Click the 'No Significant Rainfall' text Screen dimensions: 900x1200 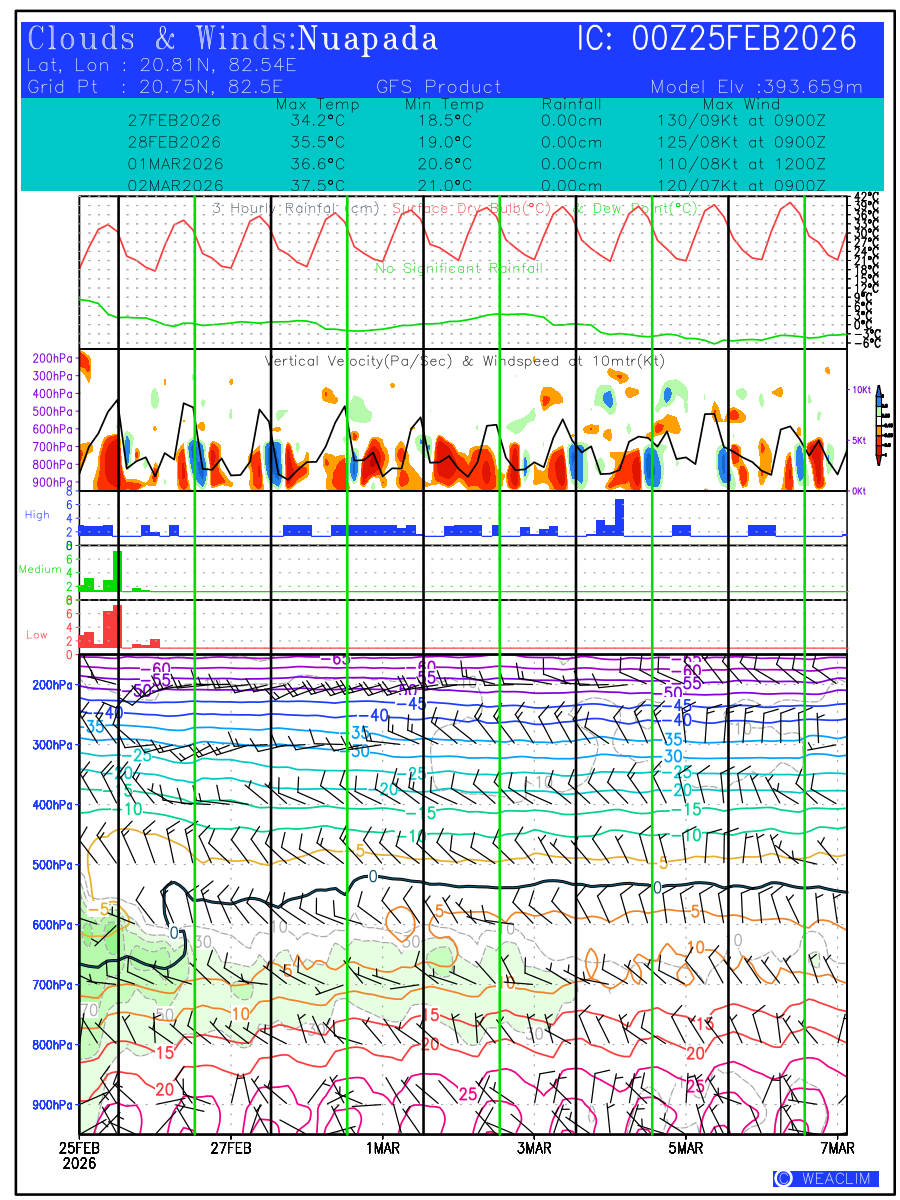point(459,268)
